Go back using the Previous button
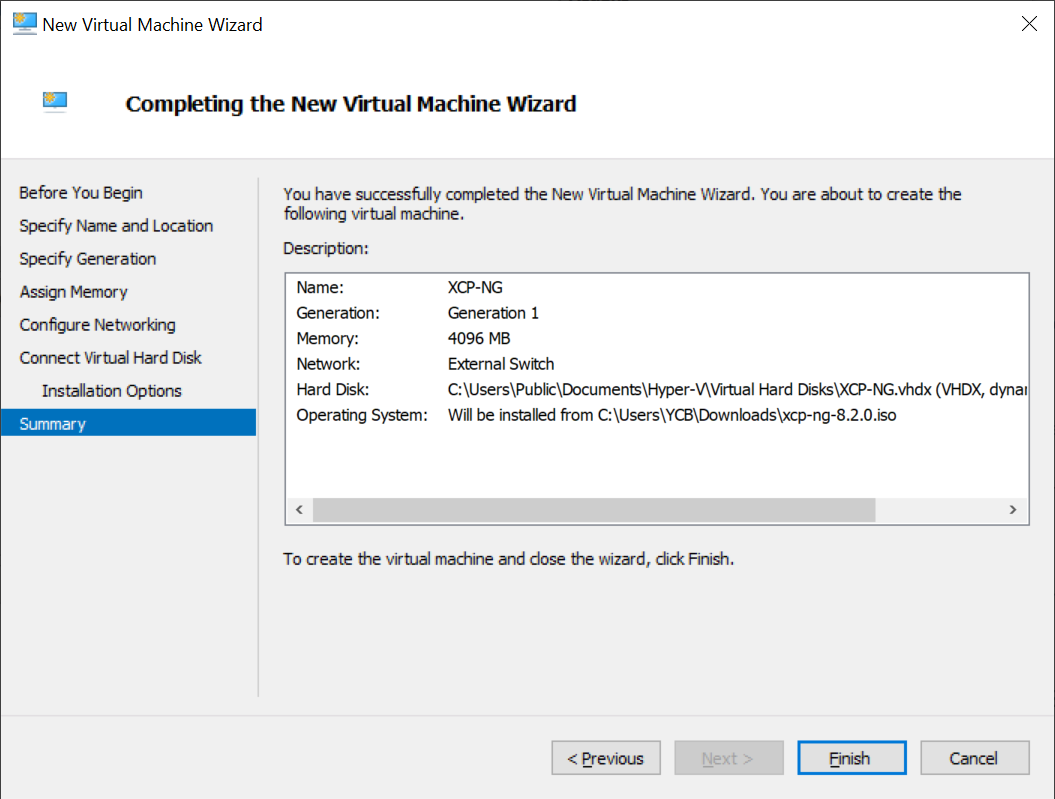1055x799 pixels. click(x=606, y=757)
